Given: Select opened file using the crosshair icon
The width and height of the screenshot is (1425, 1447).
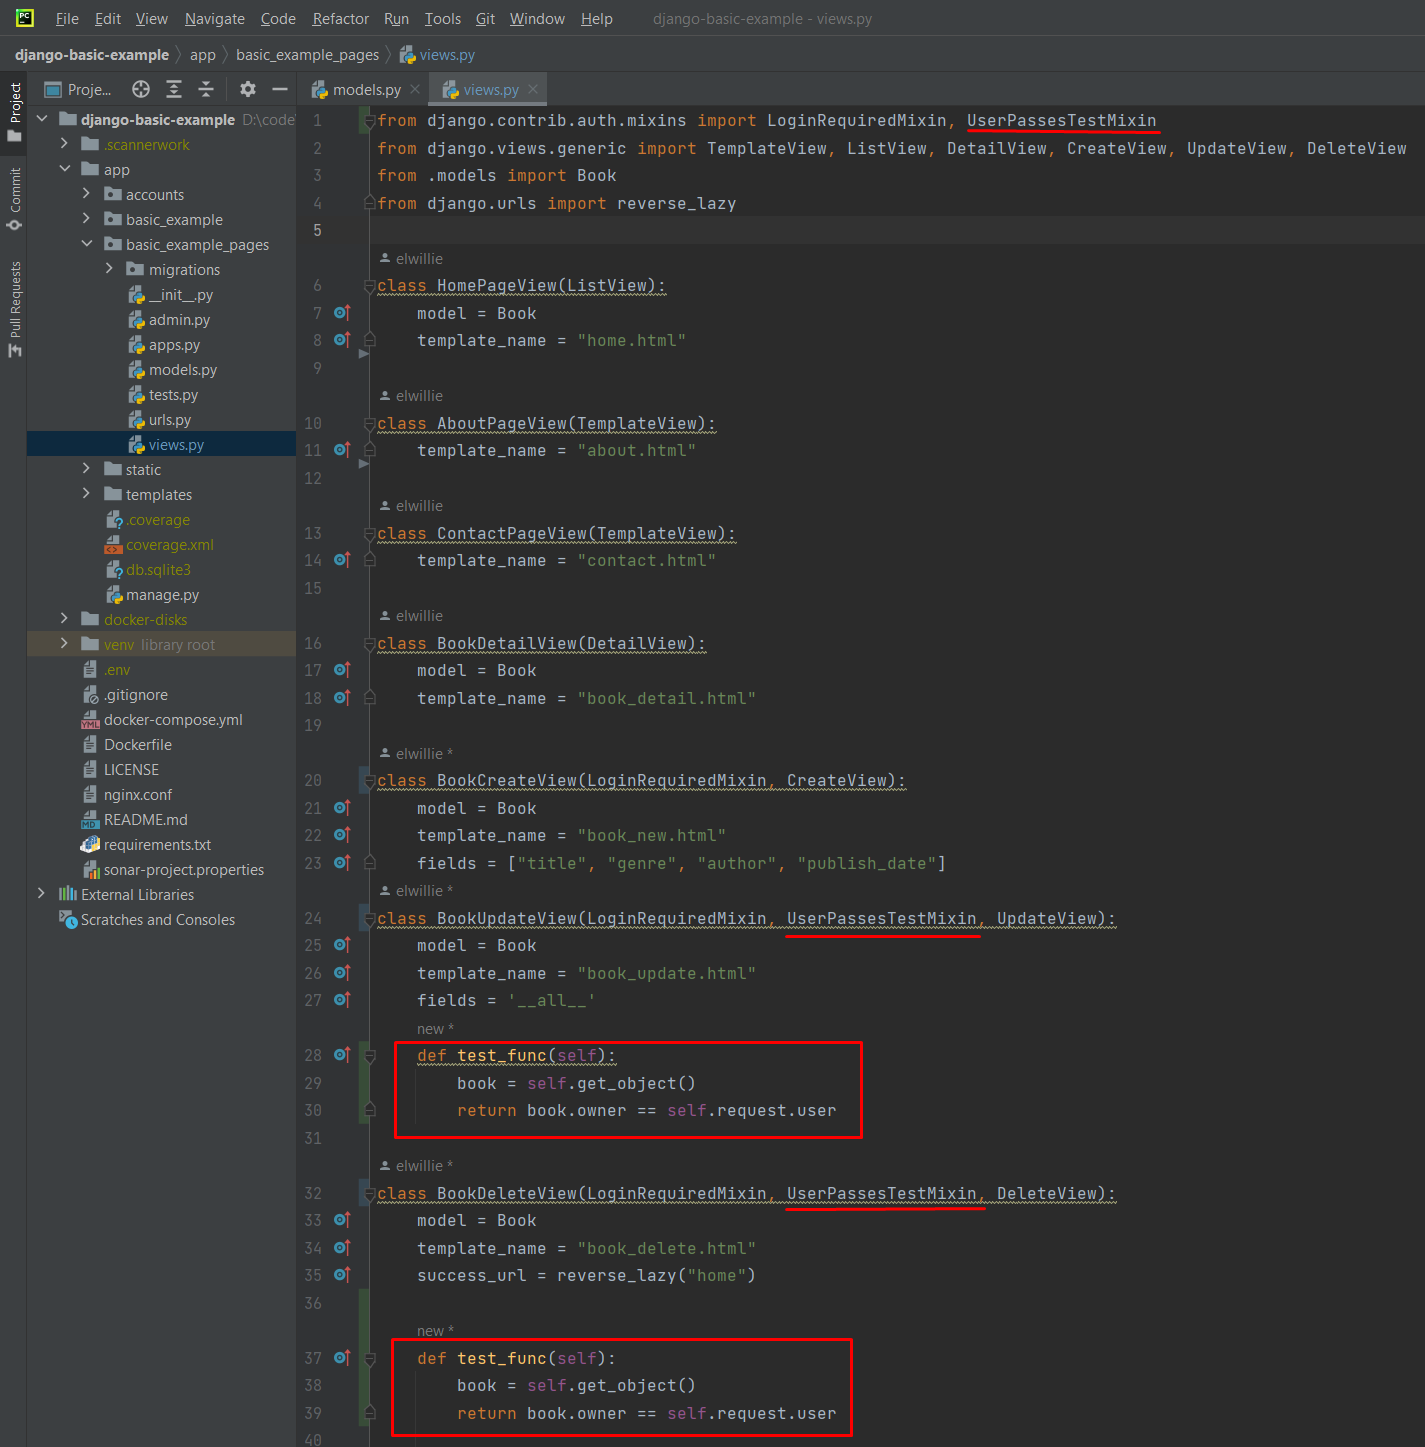Looking at the screenshot, I should pos(140,89).
